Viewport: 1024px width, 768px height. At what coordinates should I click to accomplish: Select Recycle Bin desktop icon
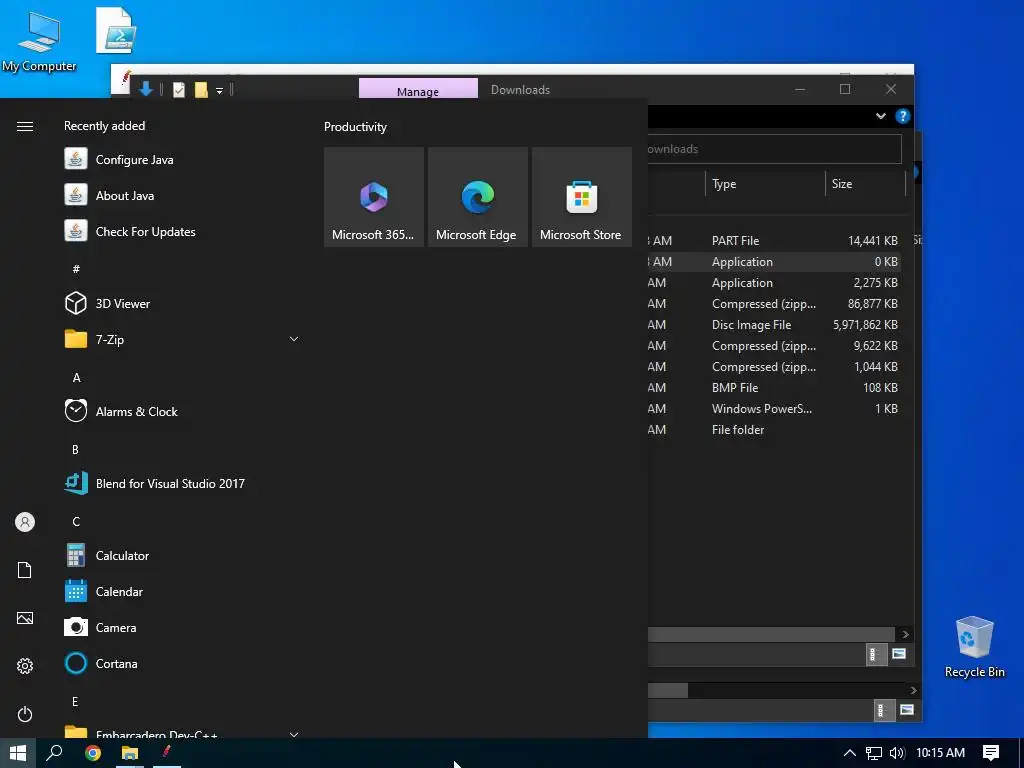click(x=974, y=648)
